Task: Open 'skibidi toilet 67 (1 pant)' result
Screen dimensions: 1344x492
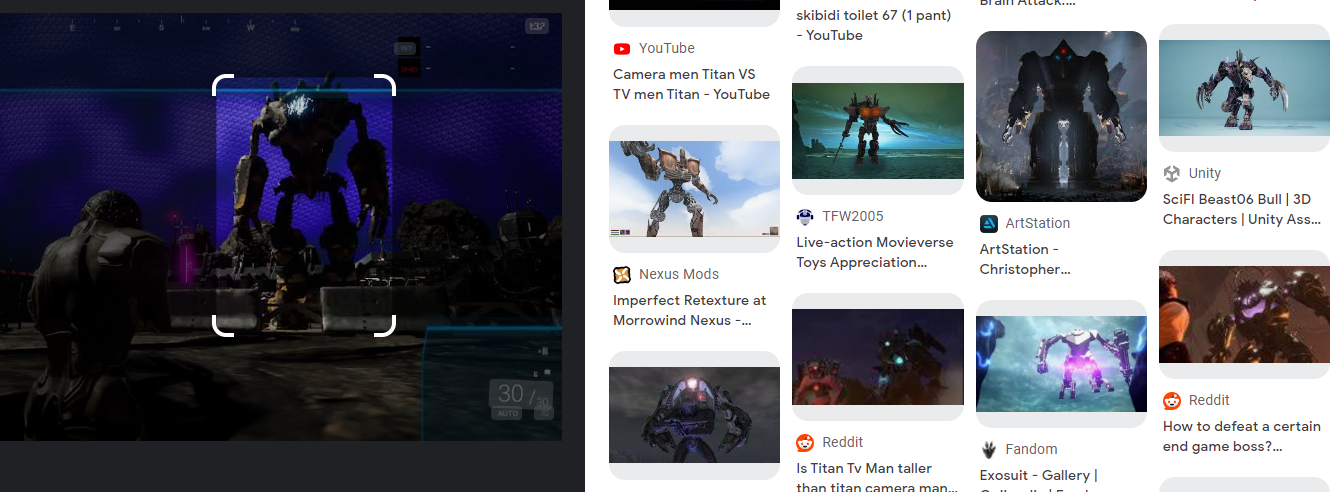Action: point(873,25)
